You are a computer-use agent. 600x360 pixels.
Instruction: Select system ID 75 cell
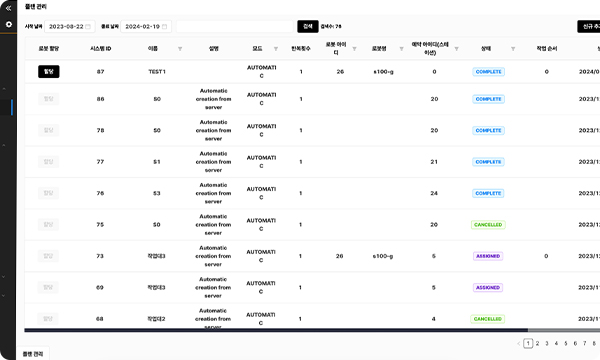click(x=100, y=225)
